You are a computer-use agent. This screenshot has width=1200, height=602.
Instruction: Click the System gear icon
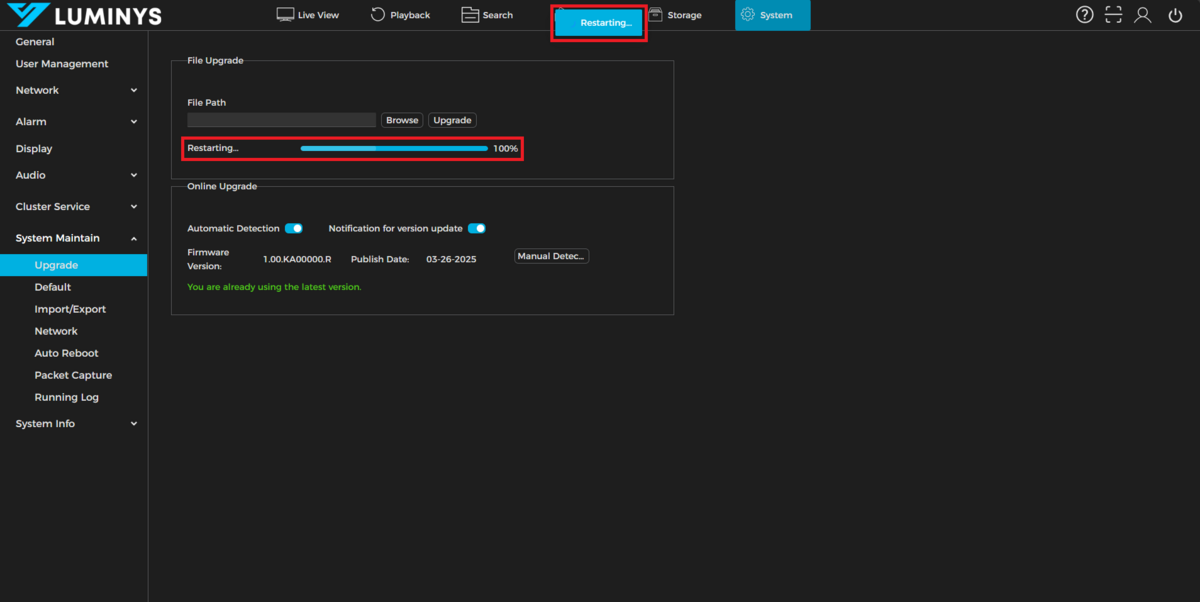[748, 15]
